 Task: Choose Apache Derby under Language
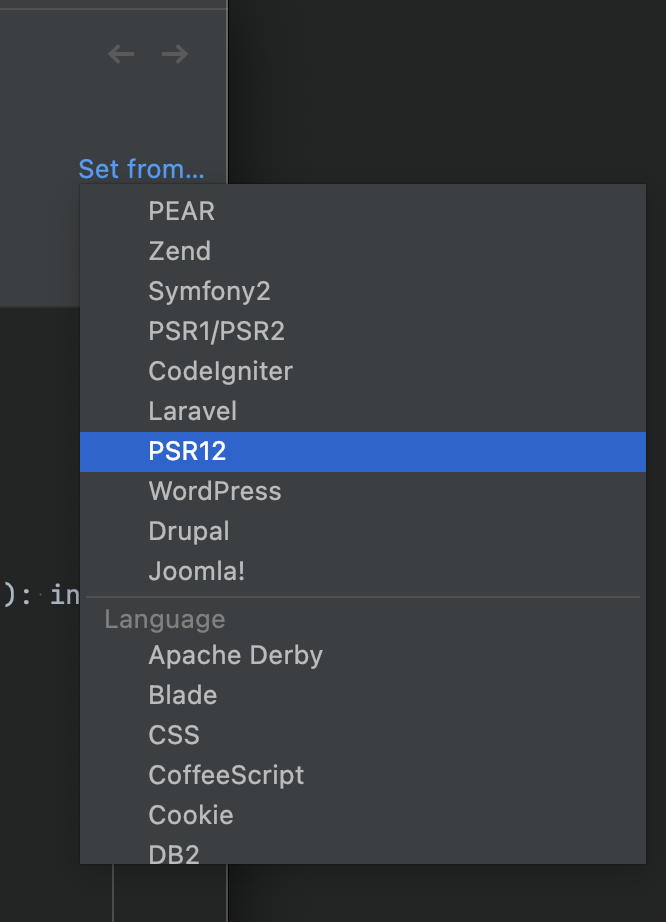(x=235, y=655)
